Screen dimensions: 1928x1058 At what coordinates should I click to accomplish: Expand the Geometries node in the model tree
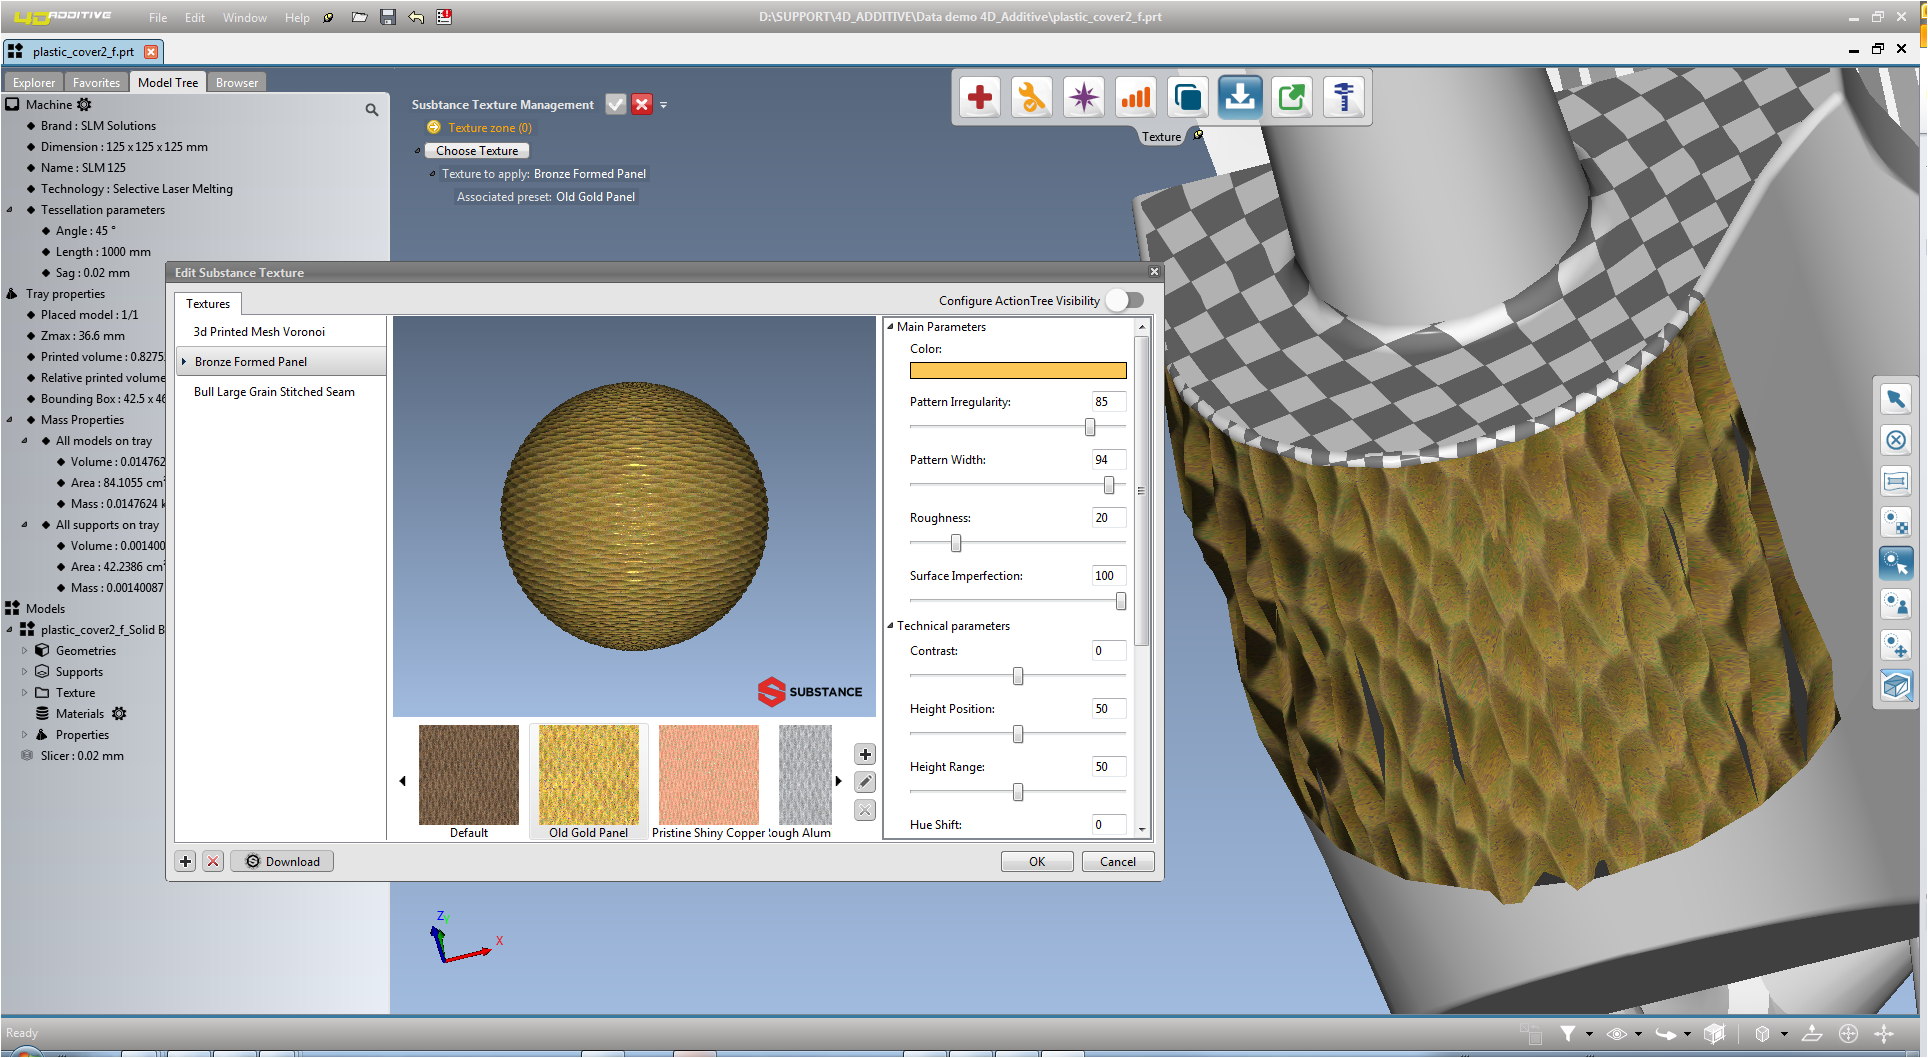(24, 650)
